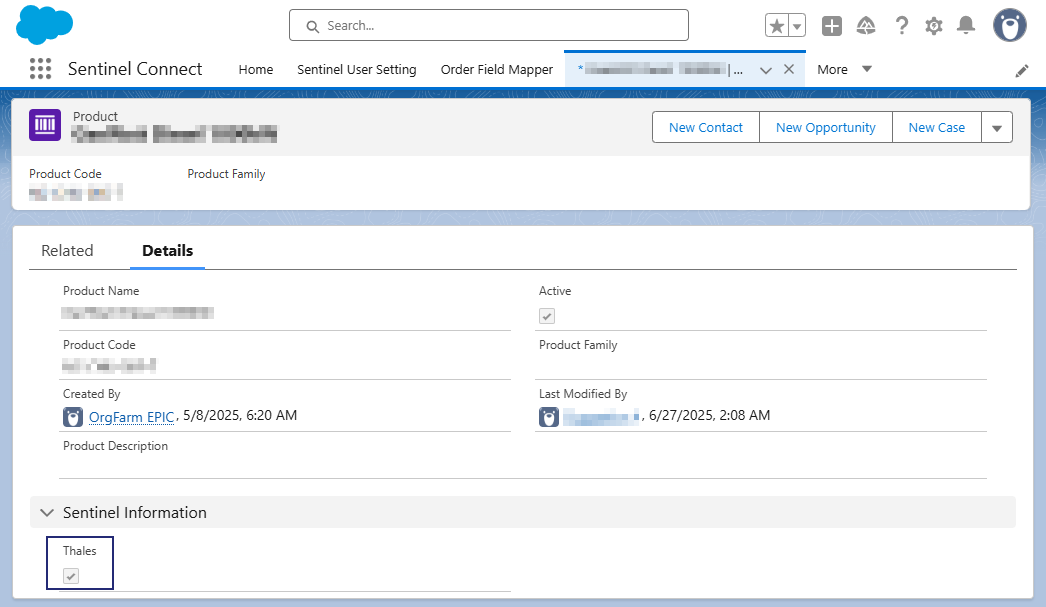Open the App Launcher grid icon
Screen dimensions: 1046x607
tap(40, 69)
